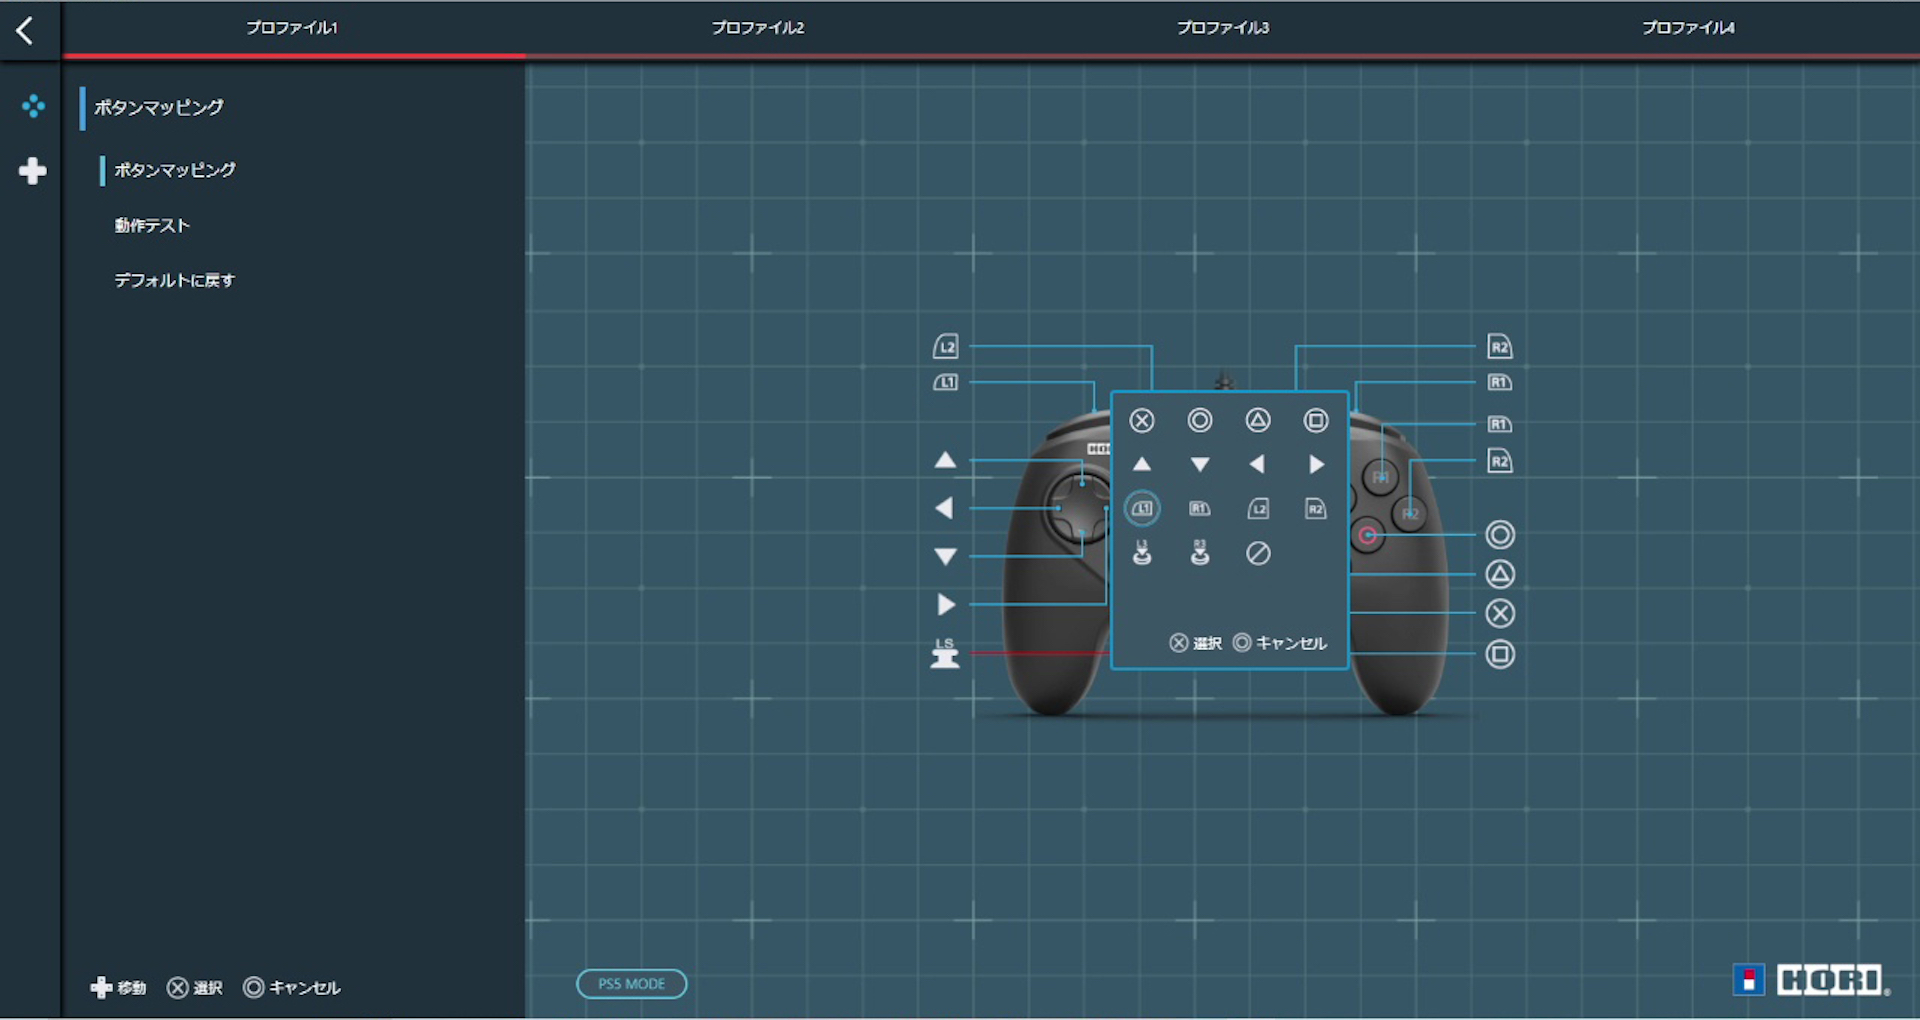Select the Triangle button in mapping popup
This screenshot has height=1020, width=1920.
coord(1257,420)
